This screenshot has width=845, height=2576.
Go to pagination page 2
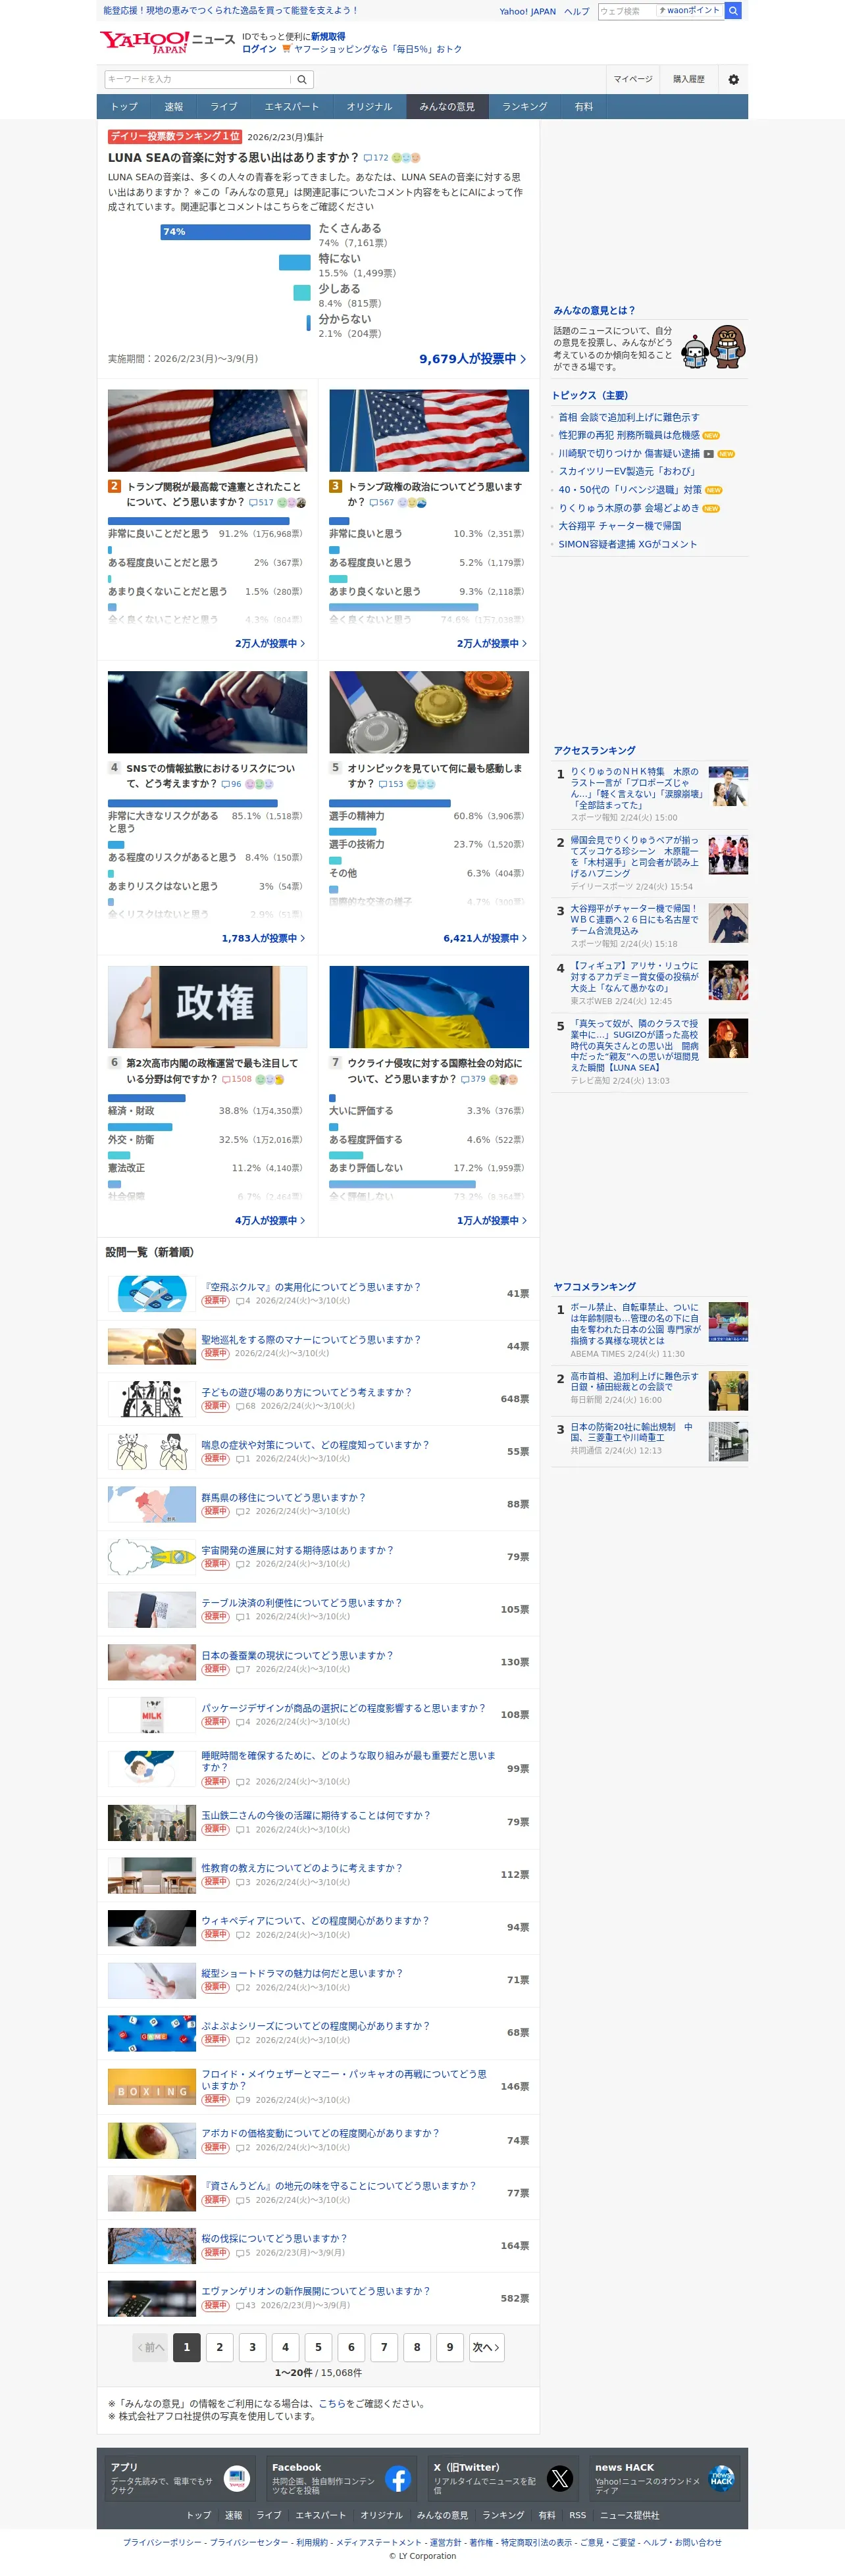(220, 2348)
